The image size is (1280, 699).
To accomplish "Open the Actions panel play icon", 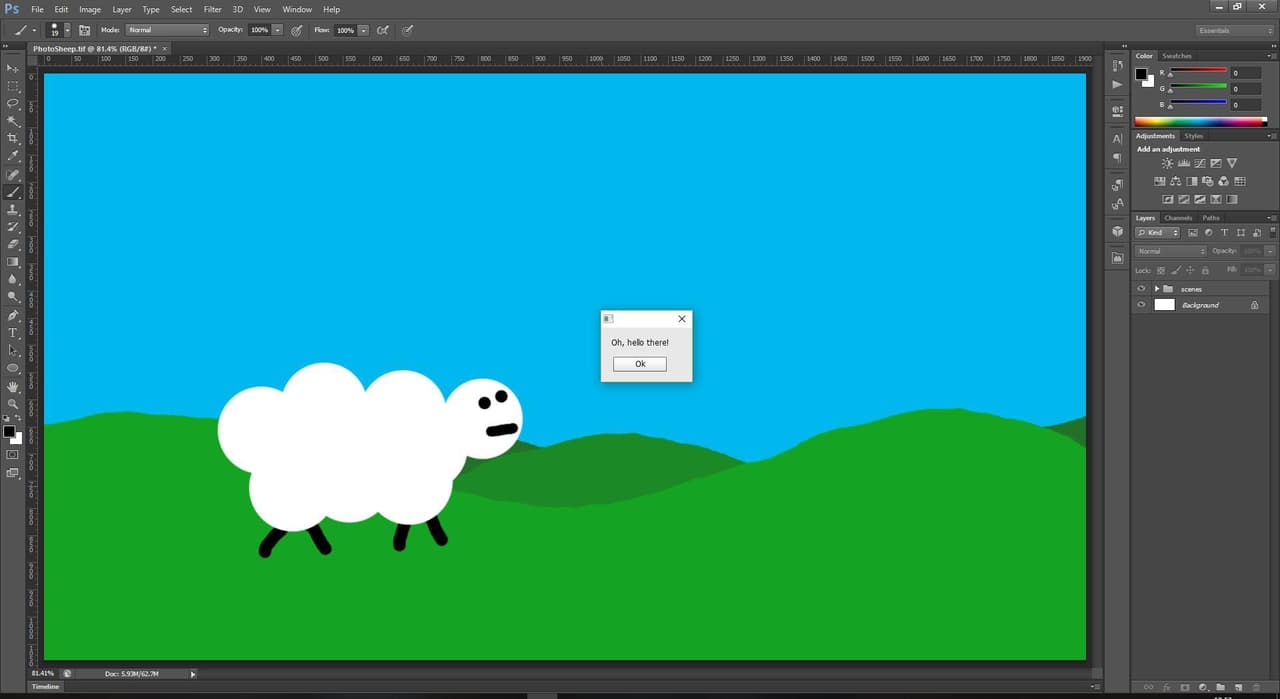I will 1117,85.
